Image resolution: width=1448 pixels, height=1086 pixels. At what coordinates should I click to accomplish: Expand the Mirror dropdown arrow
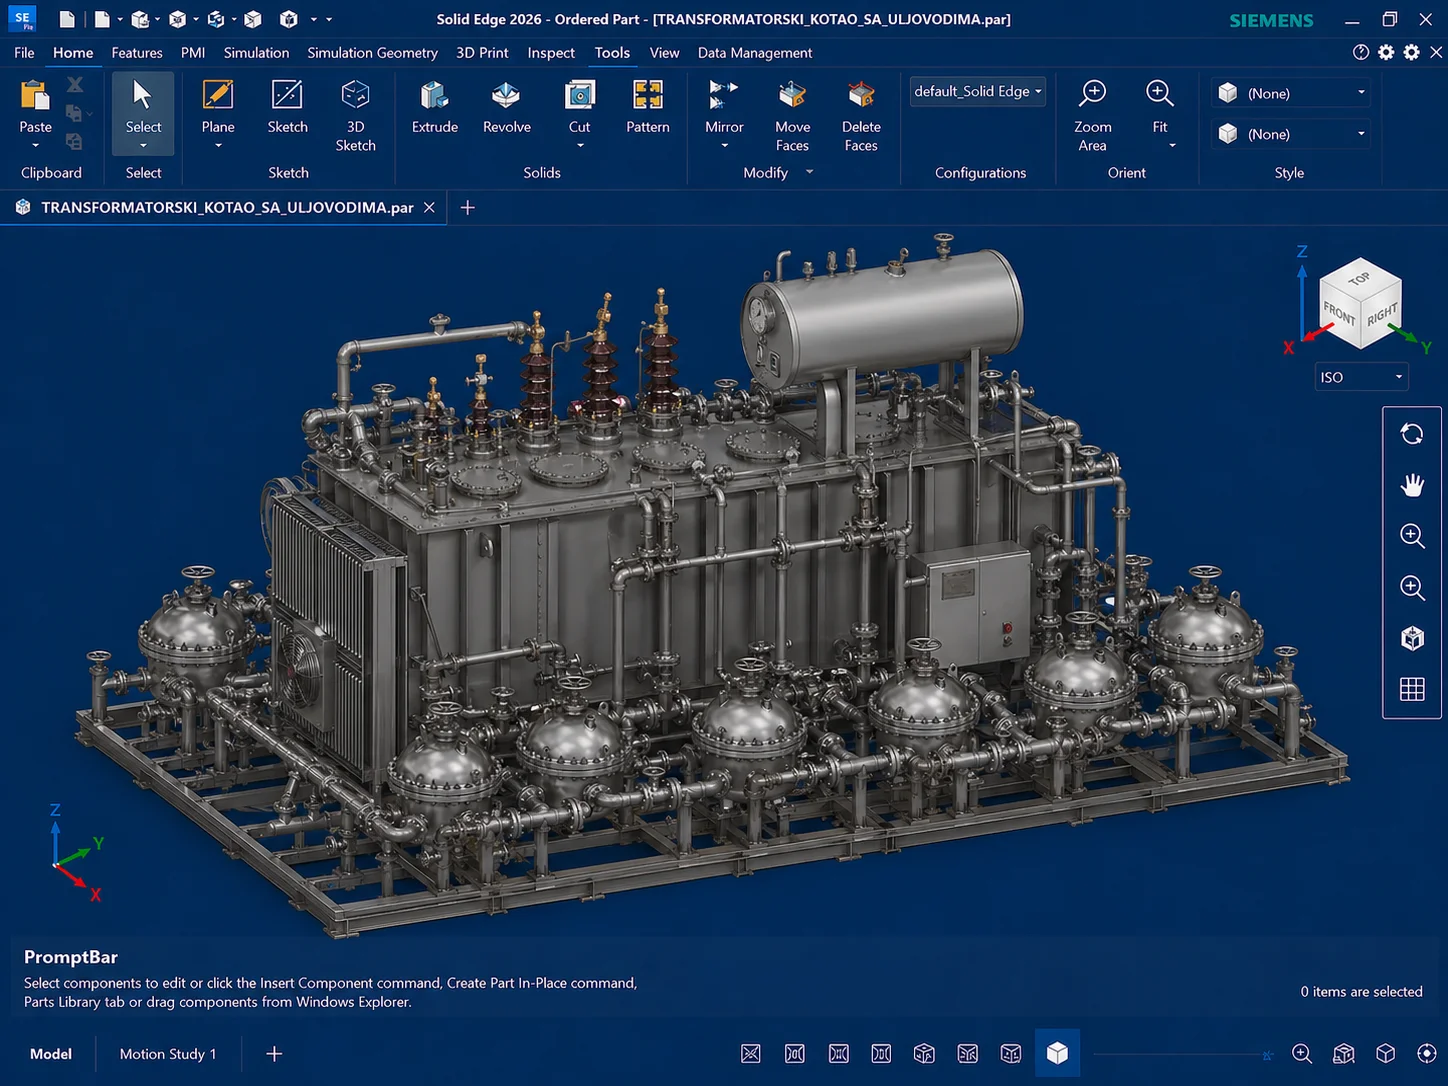click(724, 146)
